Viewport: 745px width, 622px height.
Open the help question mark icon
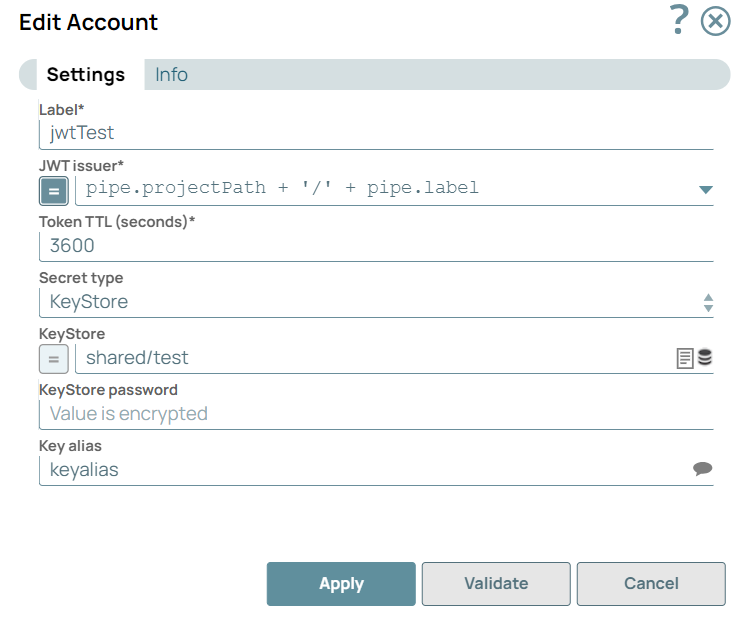tap(680, 20)
